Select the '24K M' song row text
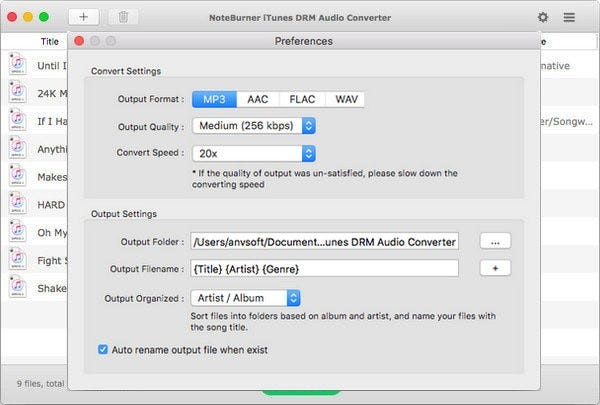The width and height of the screenshot is (600, 405). pos(52,94)
